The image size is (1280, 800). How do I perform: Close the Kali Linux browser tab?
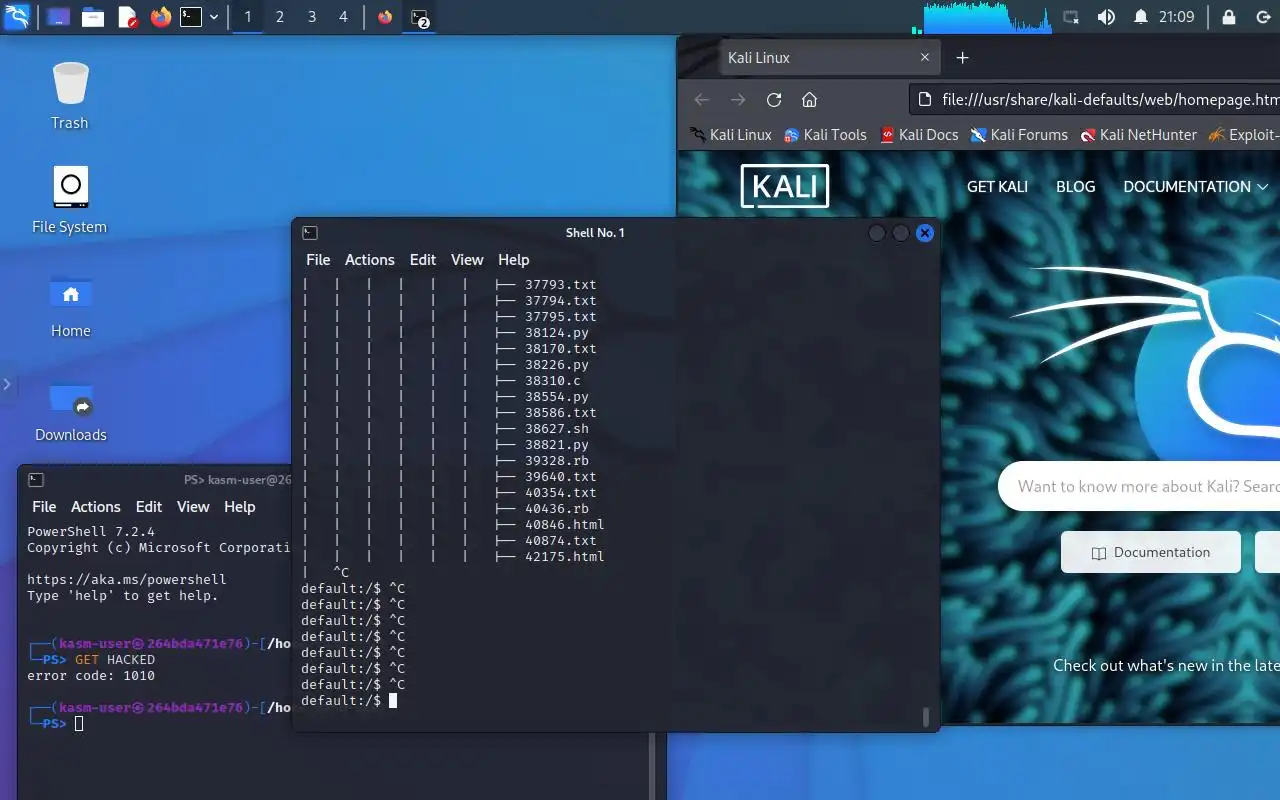(x=925, y=58)
